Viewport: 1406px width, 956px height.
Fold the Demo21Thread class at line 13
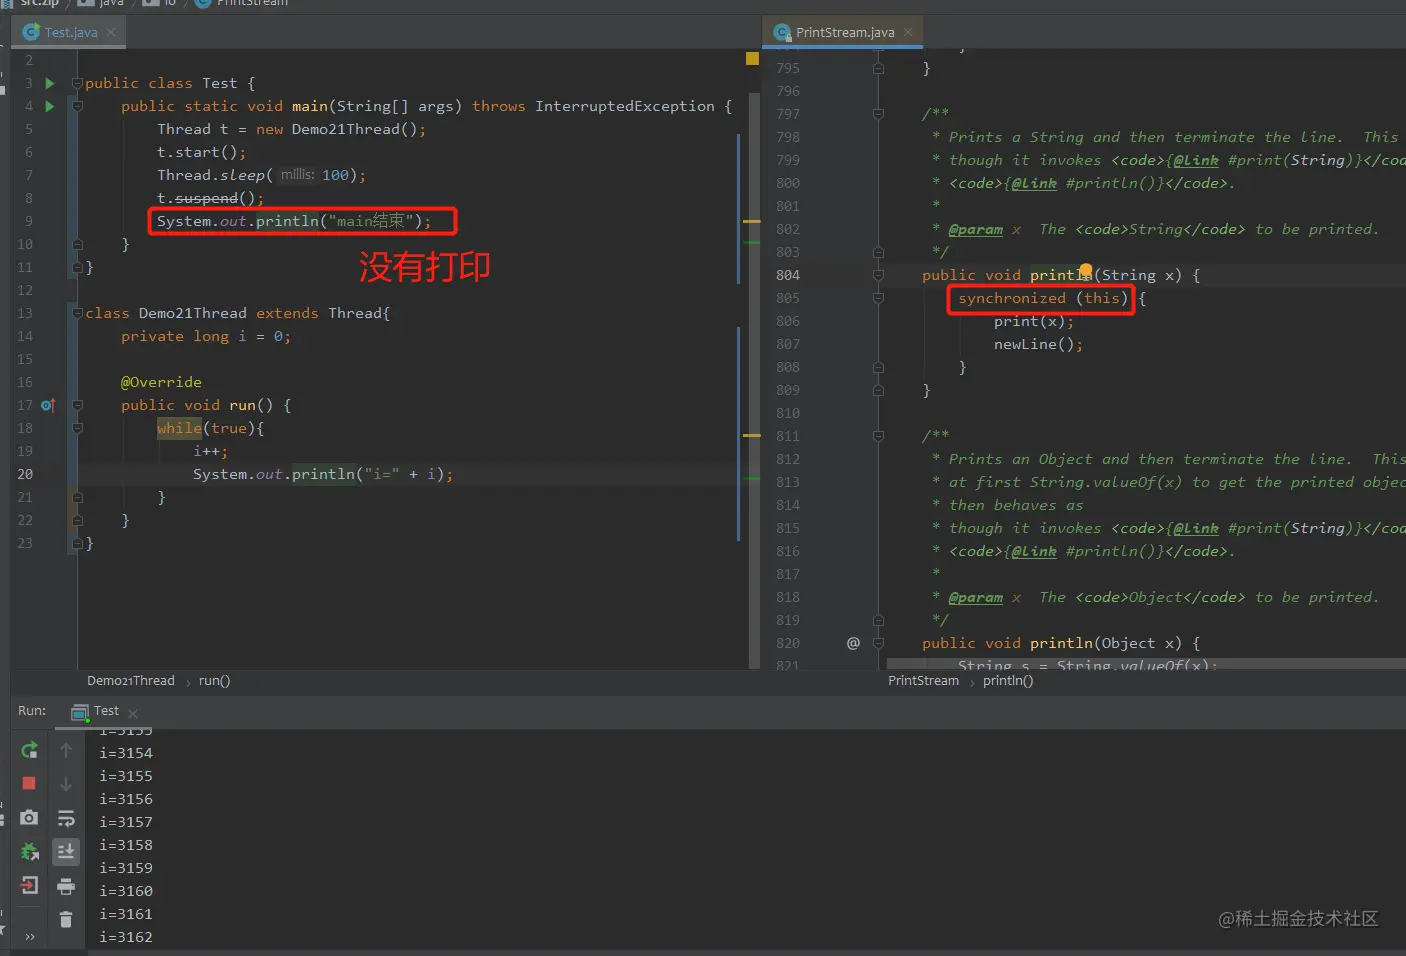77,313
